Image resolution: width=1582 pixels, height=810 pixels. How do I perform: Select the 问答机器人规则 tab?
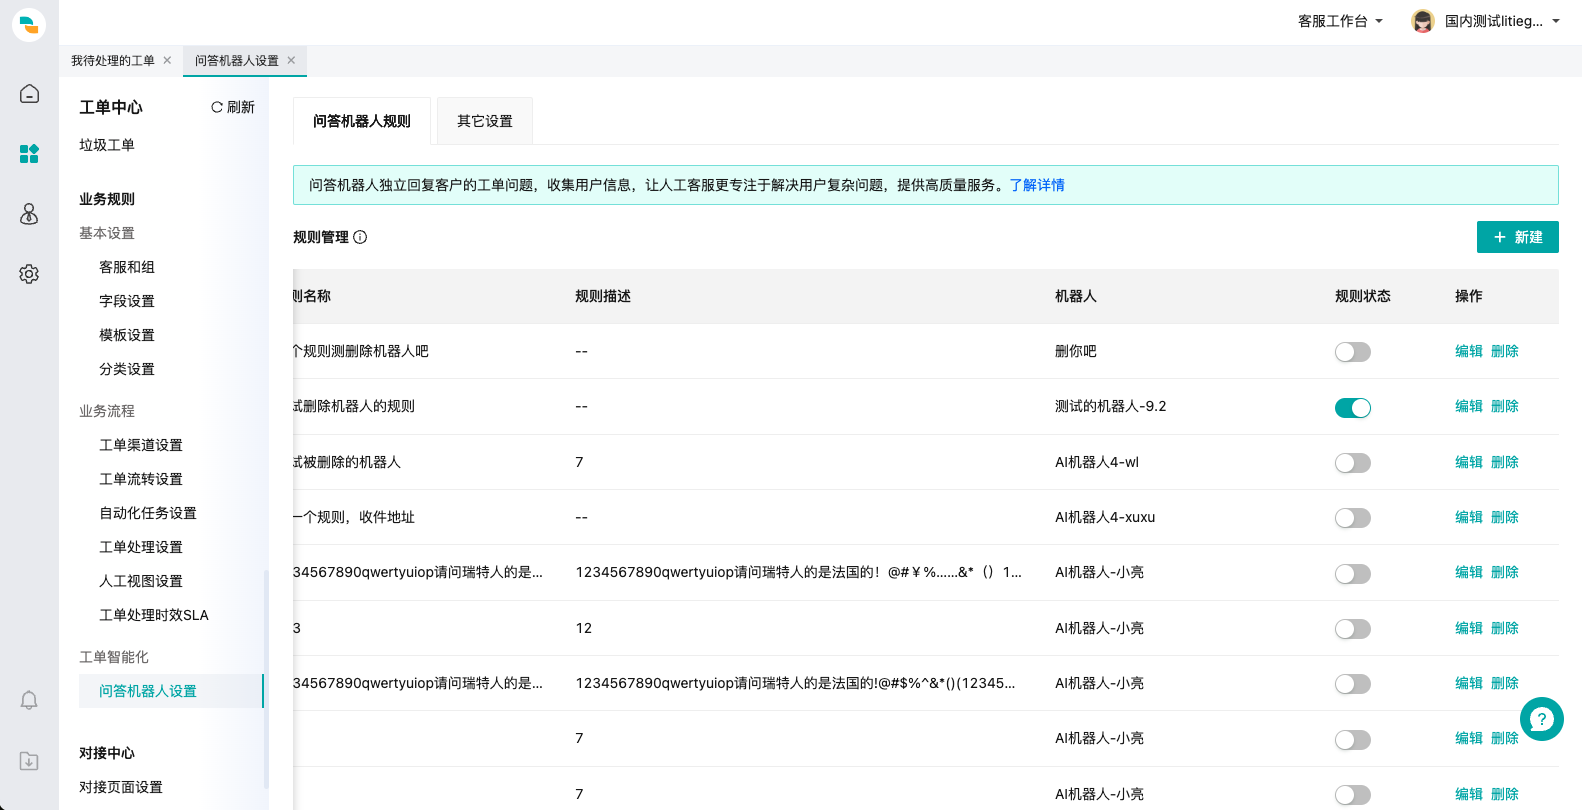point(362,121)
